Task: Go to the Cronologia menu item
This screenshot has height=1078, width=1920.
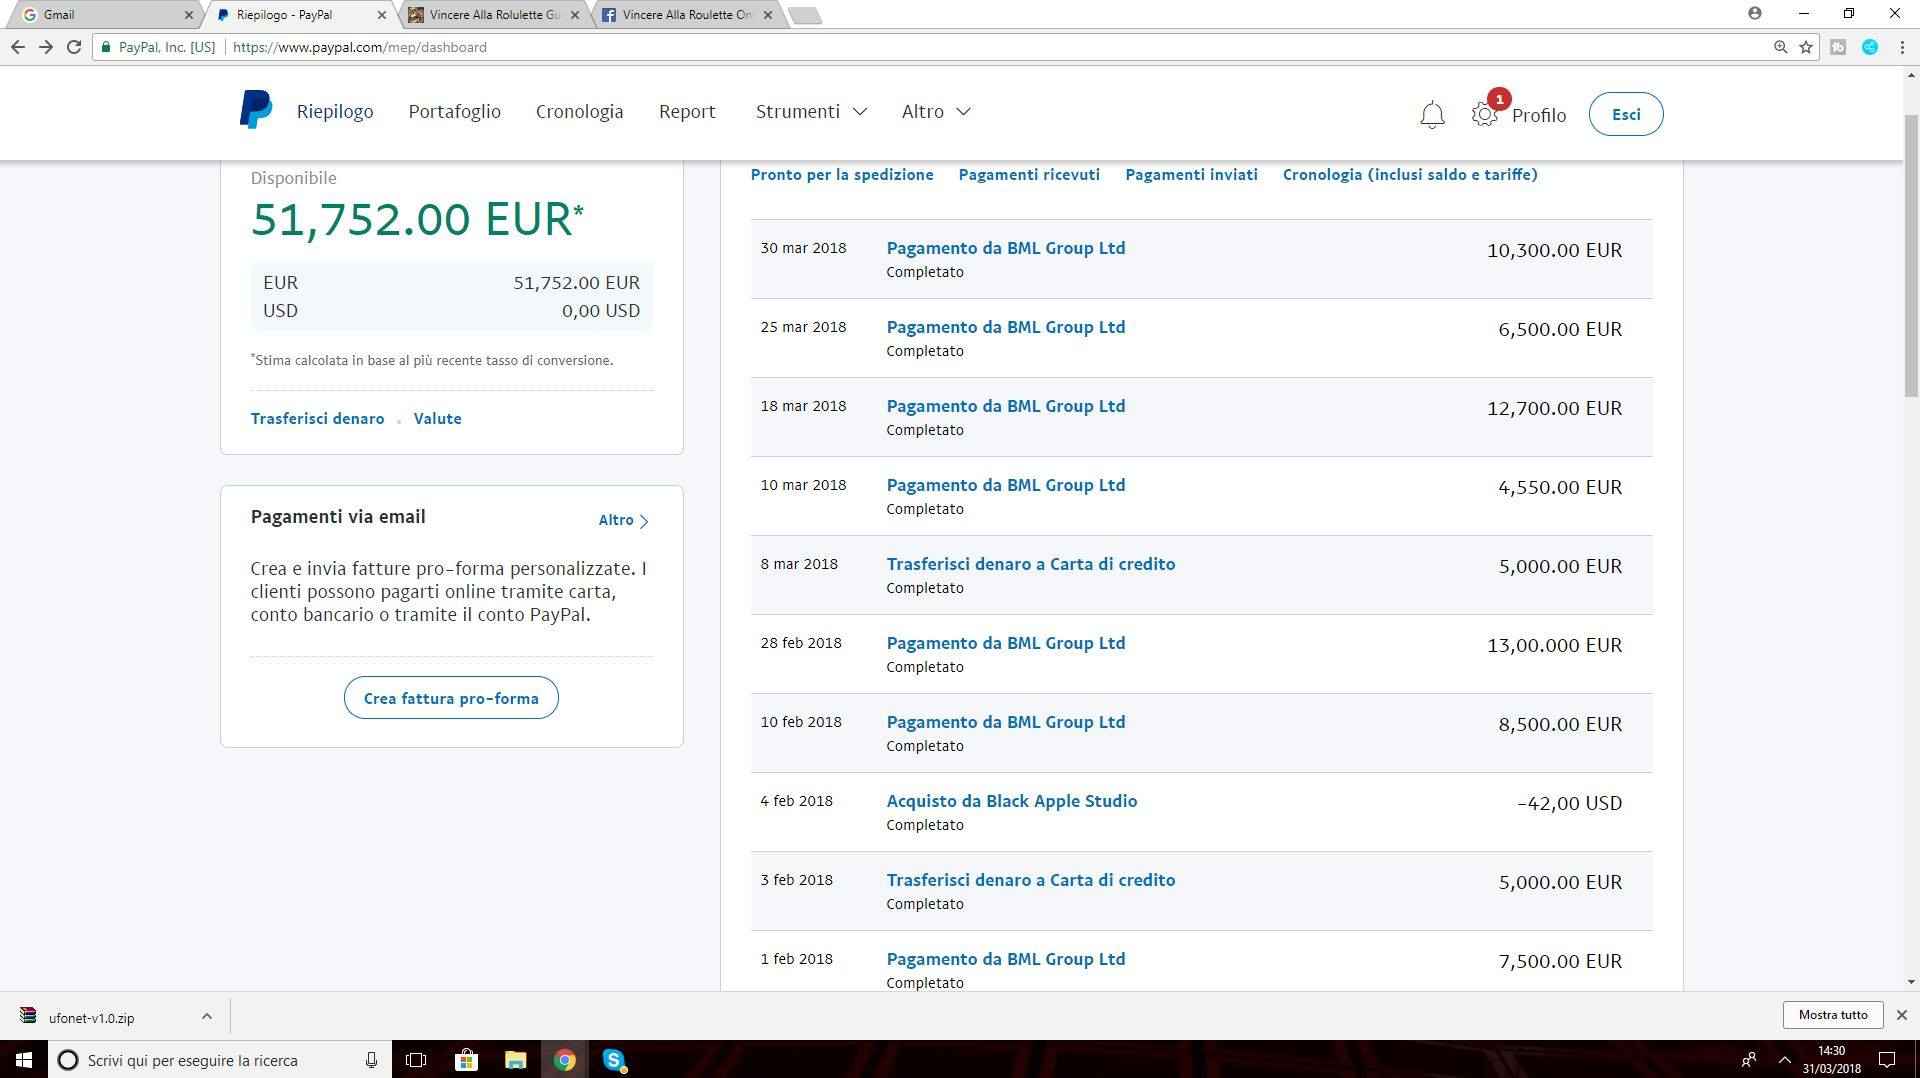Action: coord(579,112)
